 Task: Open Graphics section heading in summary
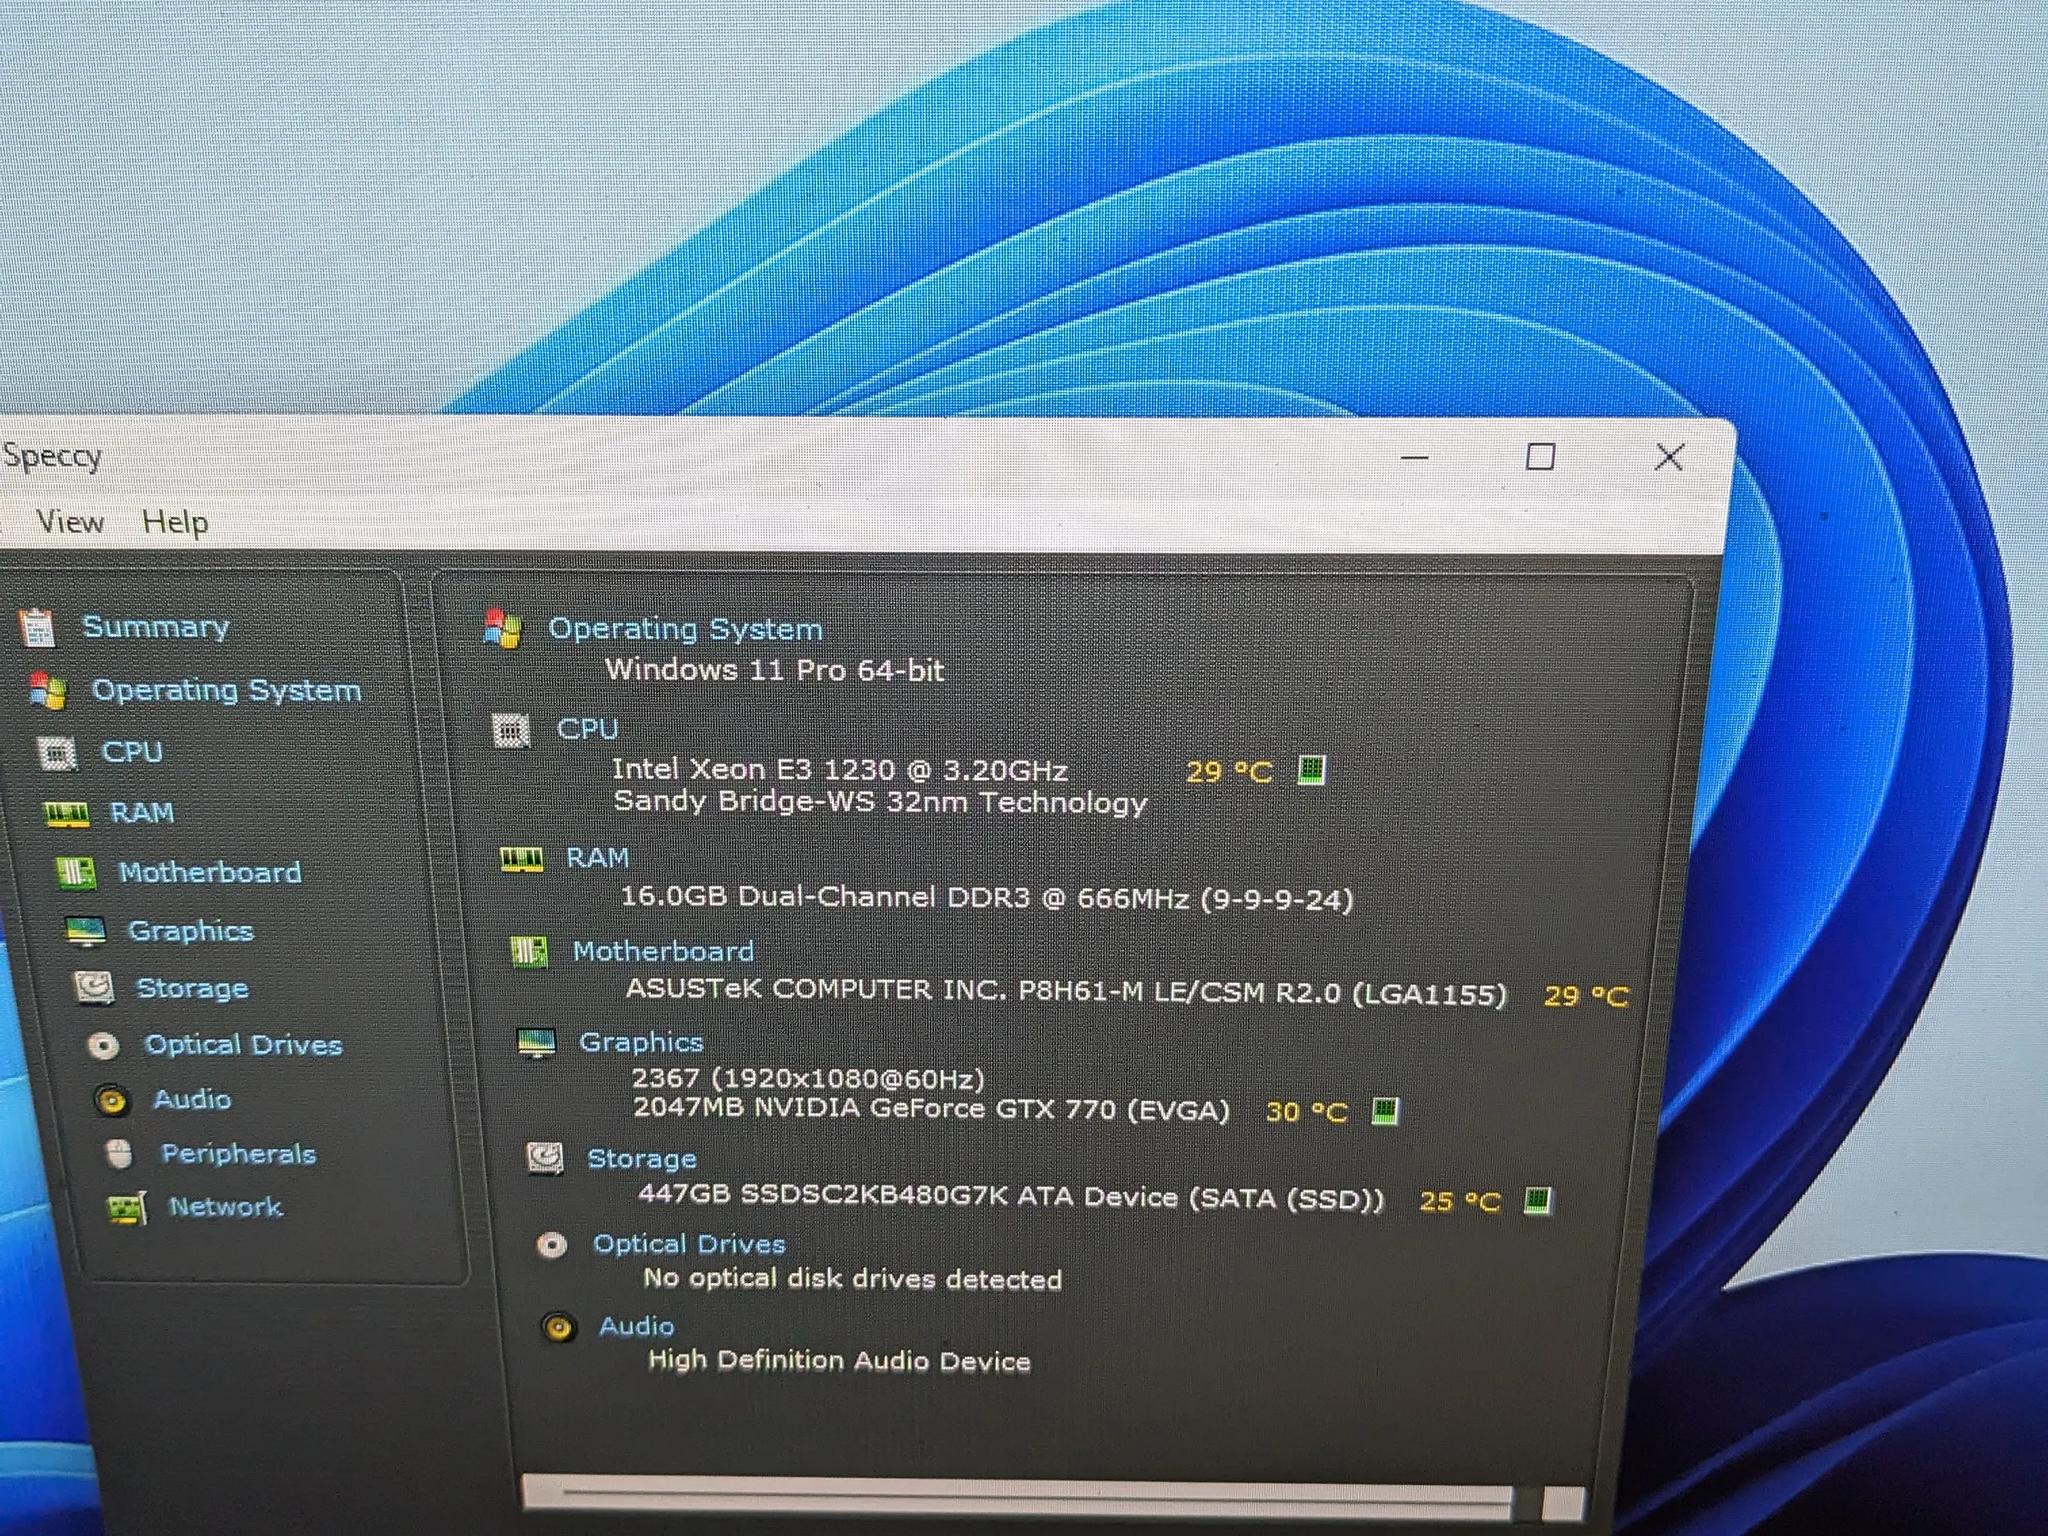tap(641, 1042)
